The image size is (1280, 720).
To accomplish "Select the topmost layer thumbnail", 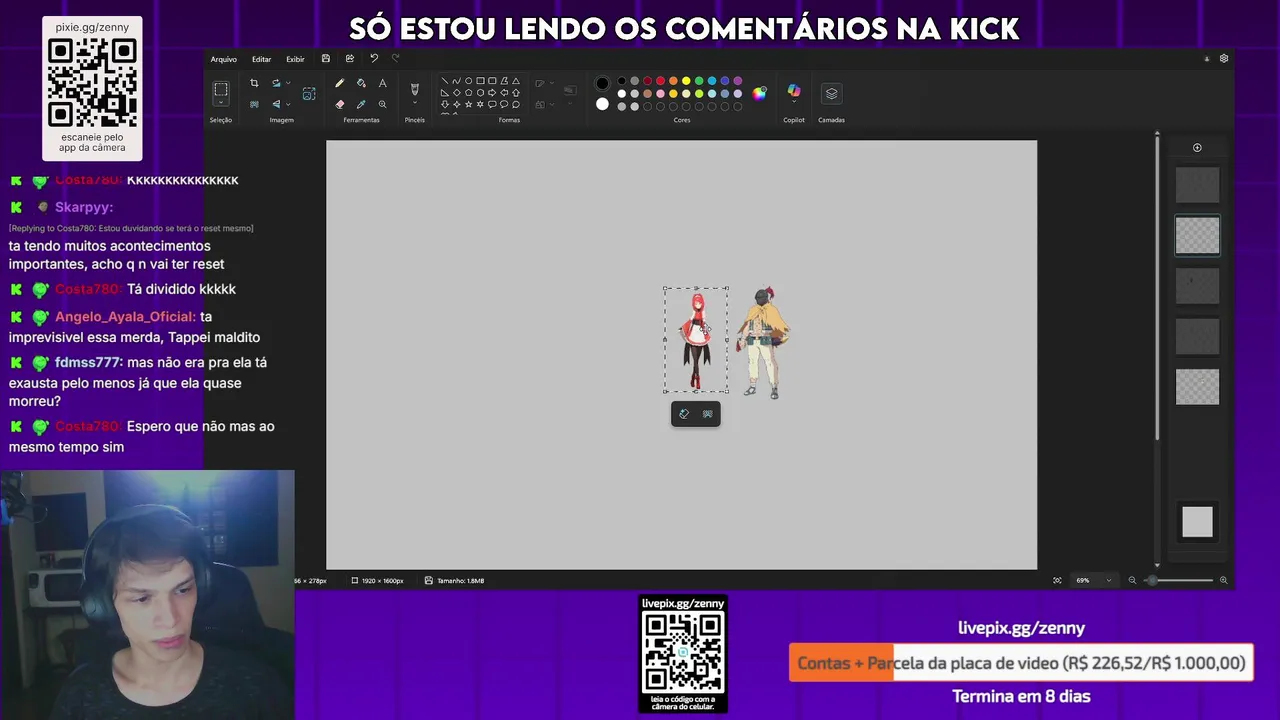I will pos(1197,185).
